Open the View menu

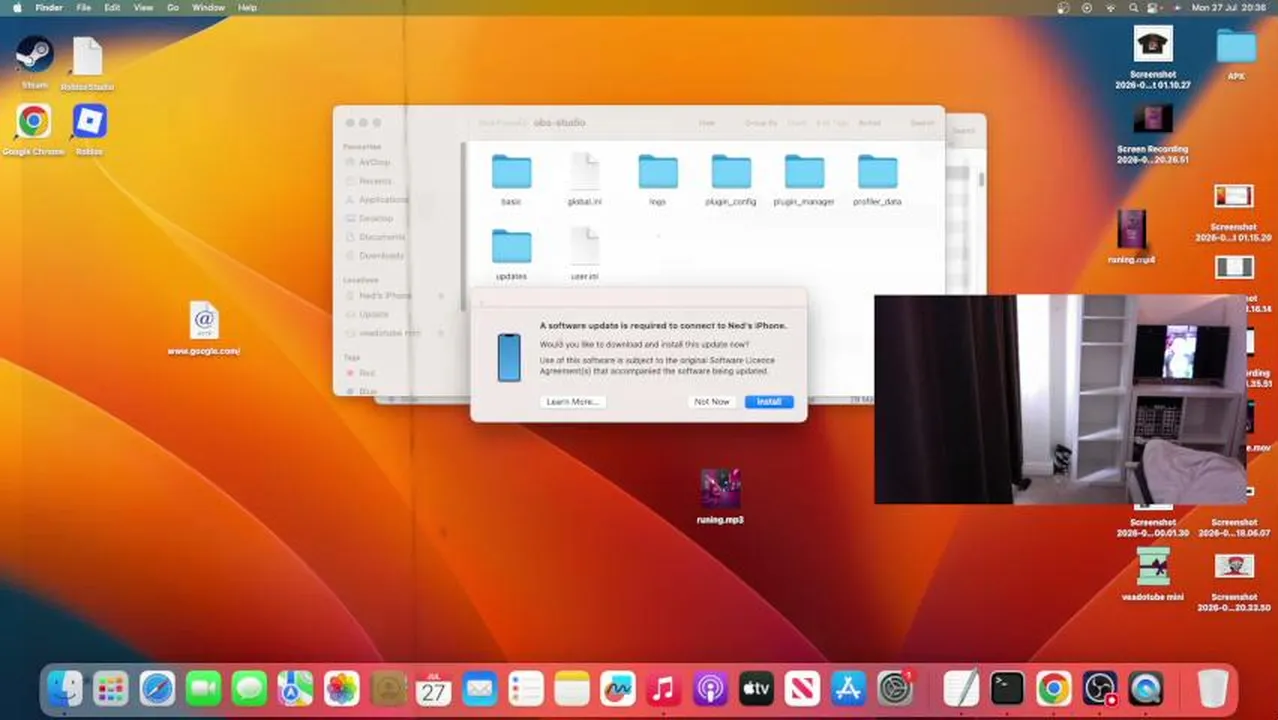tap(144, 7)
